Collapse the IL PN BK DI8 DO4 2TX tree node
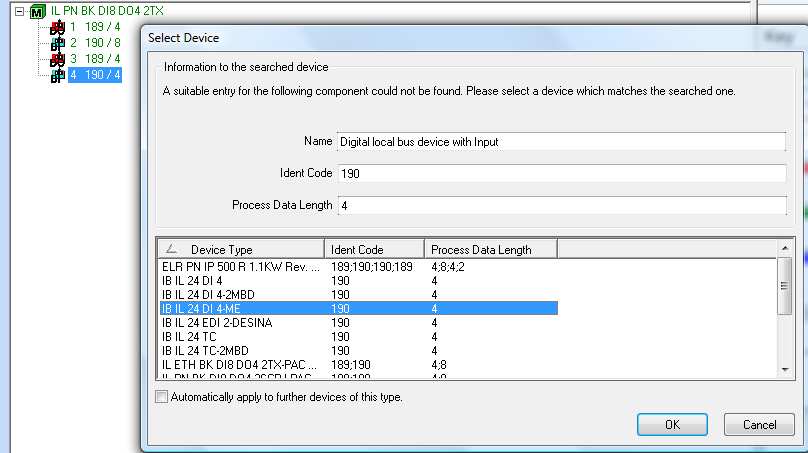The height and width of the screenshot is (453, 808). point(20,11)
